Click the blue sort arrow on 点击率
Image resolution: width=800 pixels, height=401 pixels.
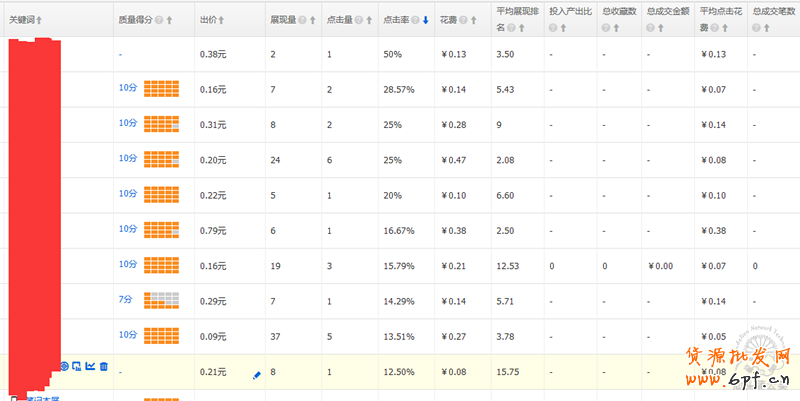coord(426,19)
